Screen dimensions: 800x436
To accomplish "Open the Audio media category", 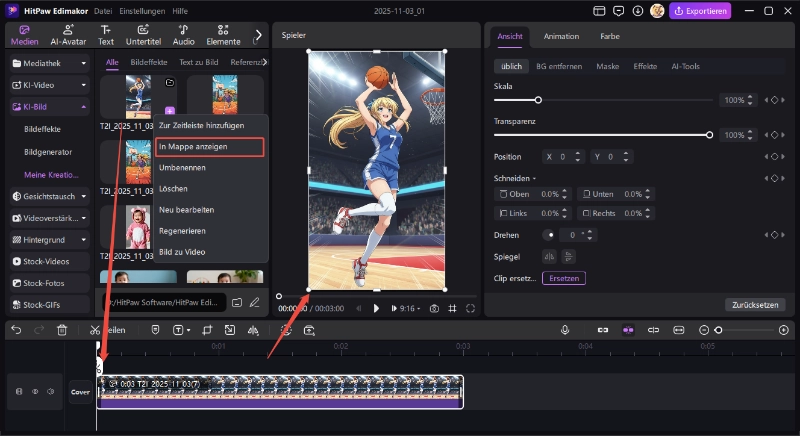I will point(183,35).
